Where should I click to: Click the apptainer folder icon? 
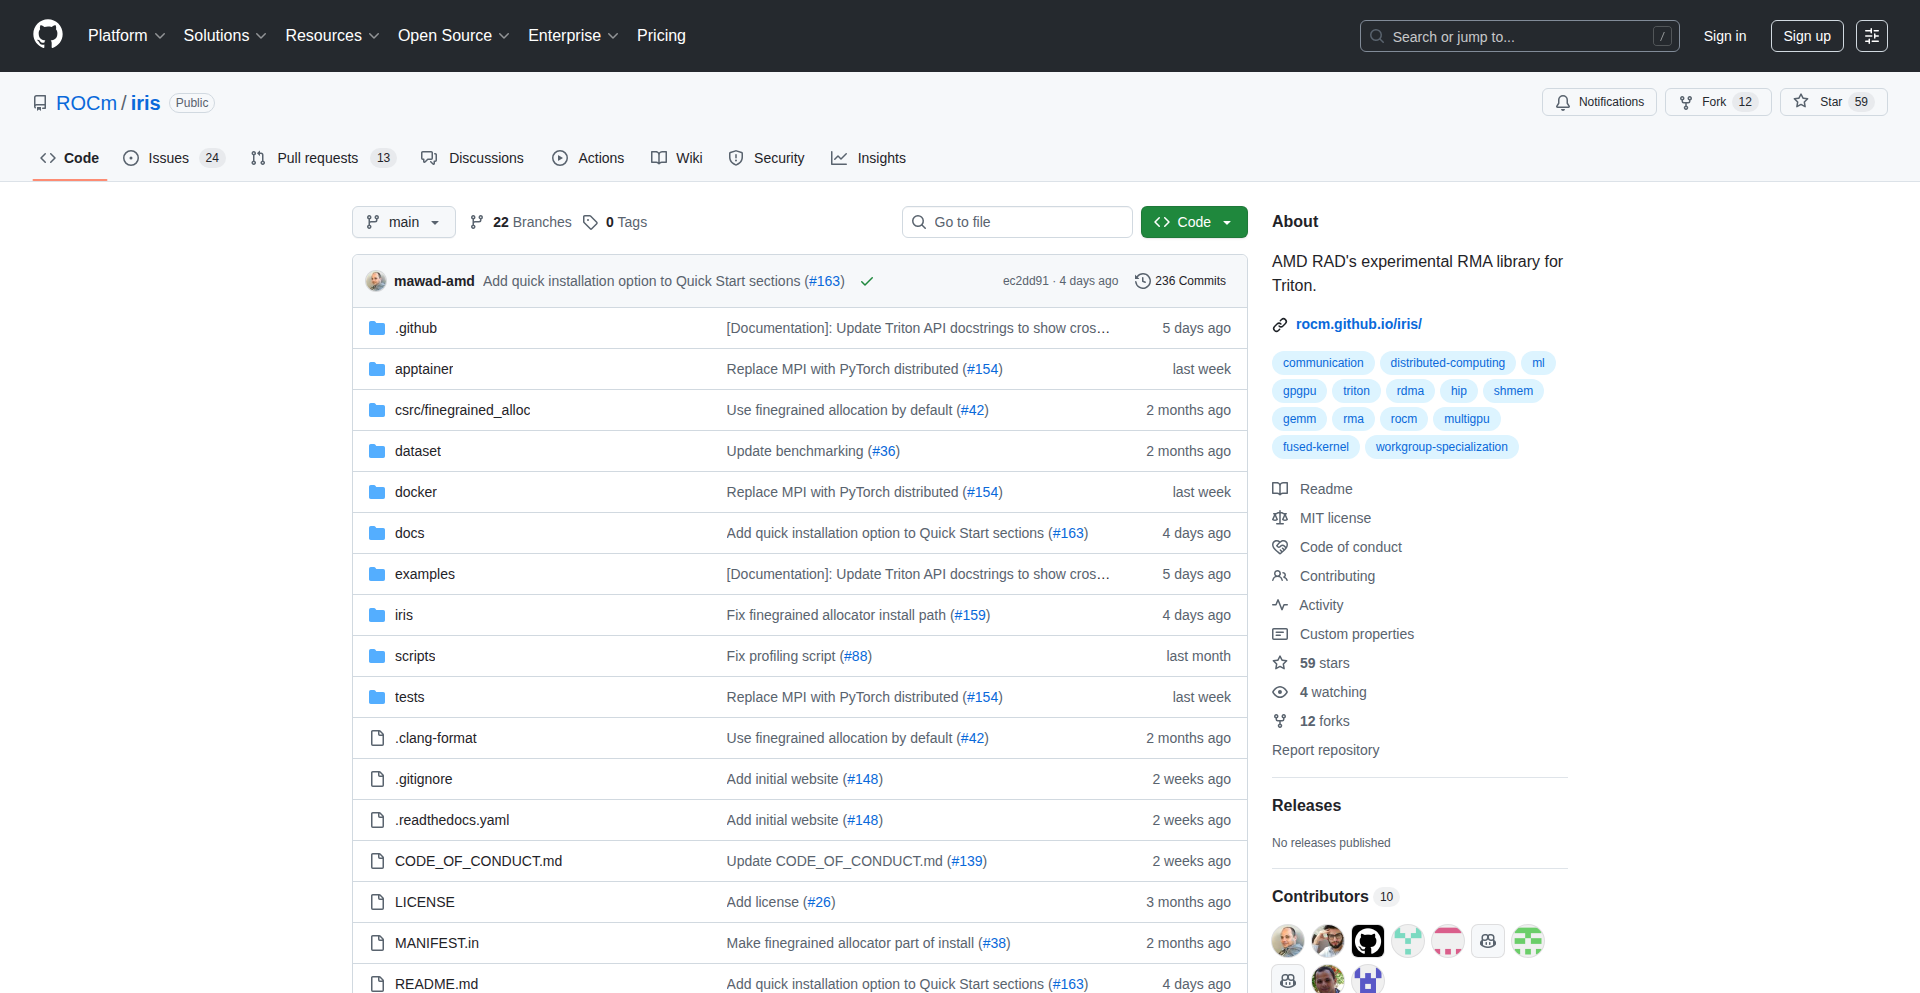[377, 369]
